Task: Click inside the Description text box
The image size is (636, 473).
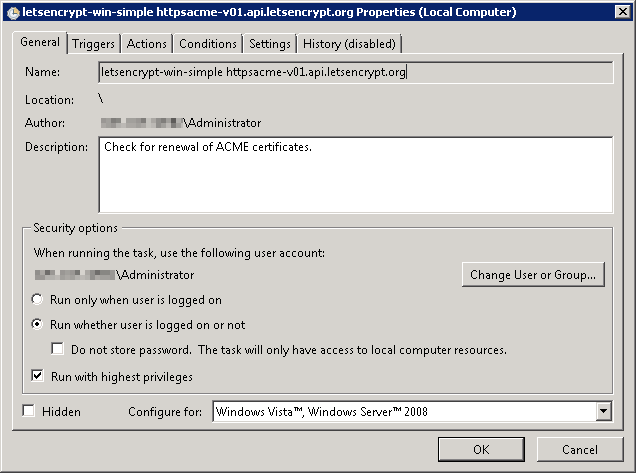Action: [x=356, y=175]
